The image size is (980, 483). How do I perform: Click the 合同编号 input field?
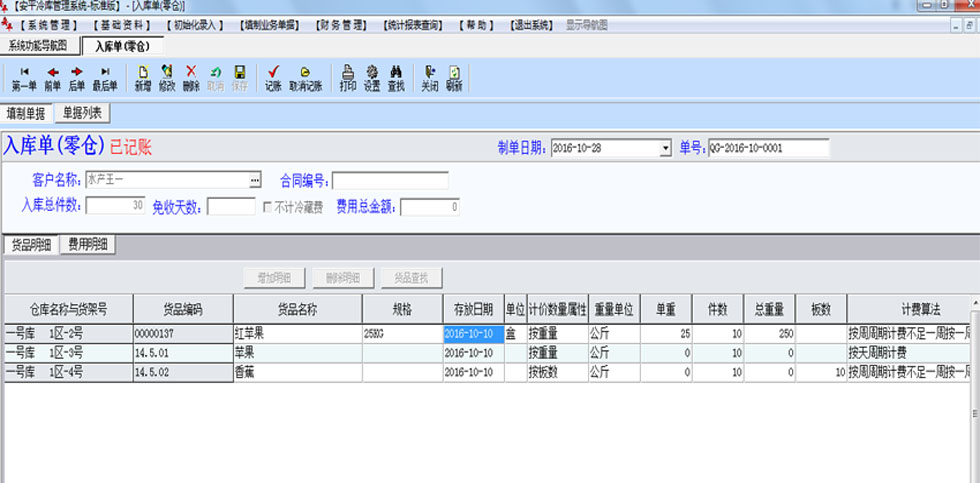pos(390,181)
